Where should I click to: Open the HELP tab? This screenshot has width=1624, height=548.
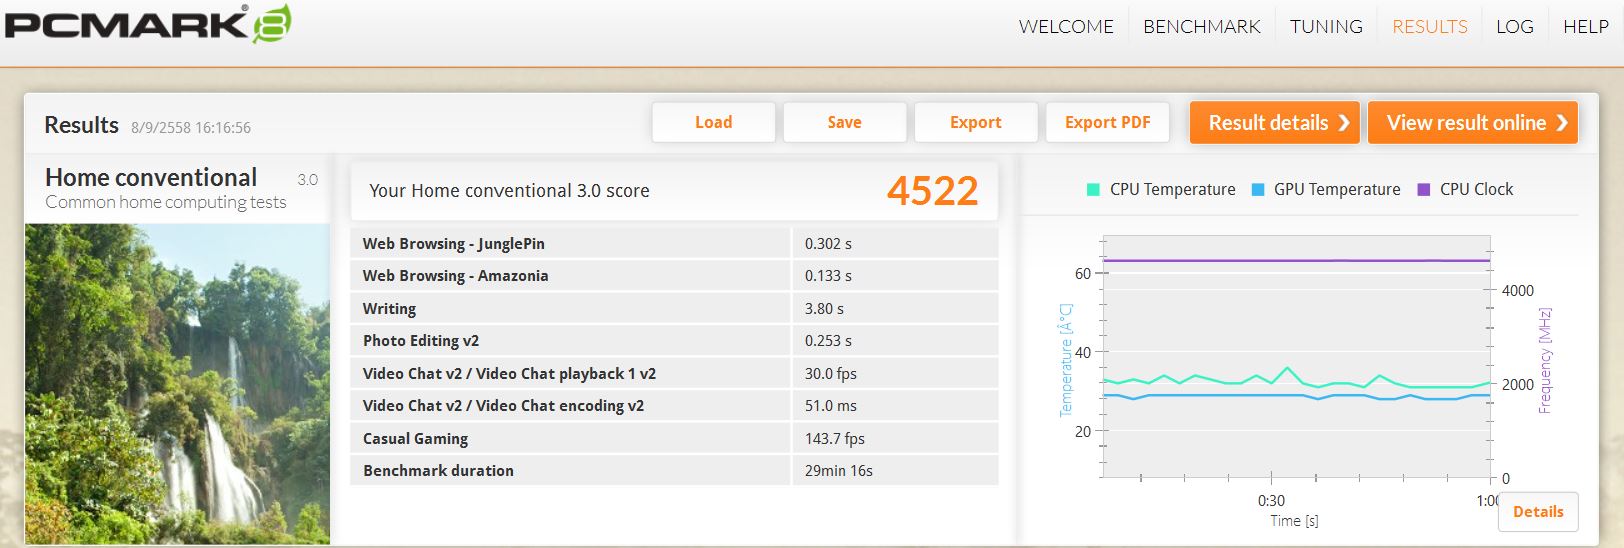pyautogui.click(x=1586, y=27)
